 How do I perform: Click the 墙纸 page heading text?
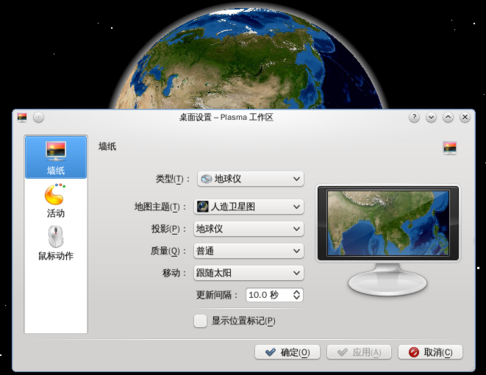click(107, 146)
